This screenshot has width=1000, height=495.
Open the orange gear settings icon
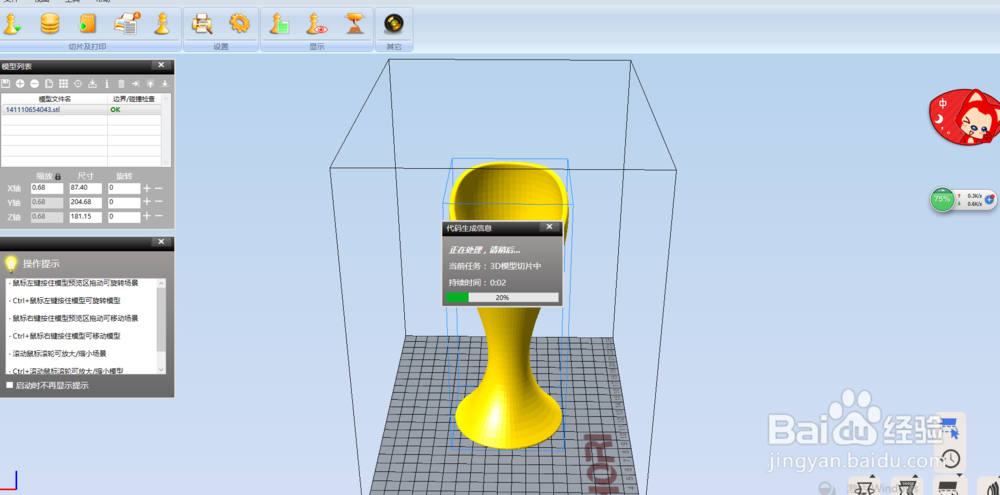pos(240,24)
